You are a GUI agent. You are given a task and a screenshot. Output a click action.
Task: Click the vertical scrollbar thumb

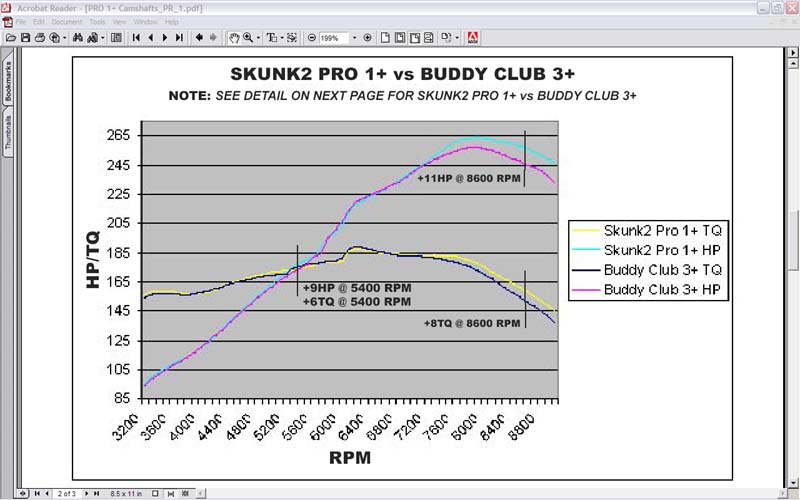point(793,240)
